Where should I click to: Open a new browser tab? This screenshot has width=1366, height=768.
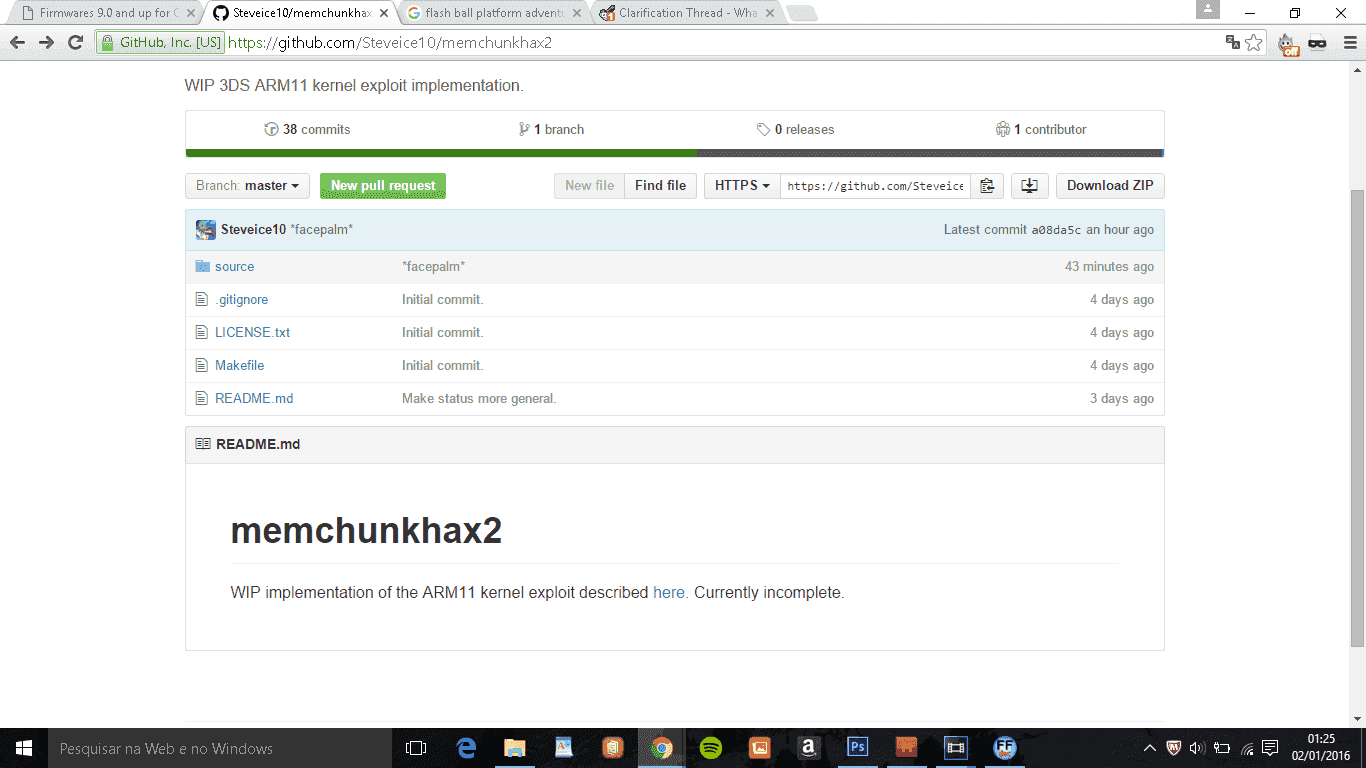[802, 13]
